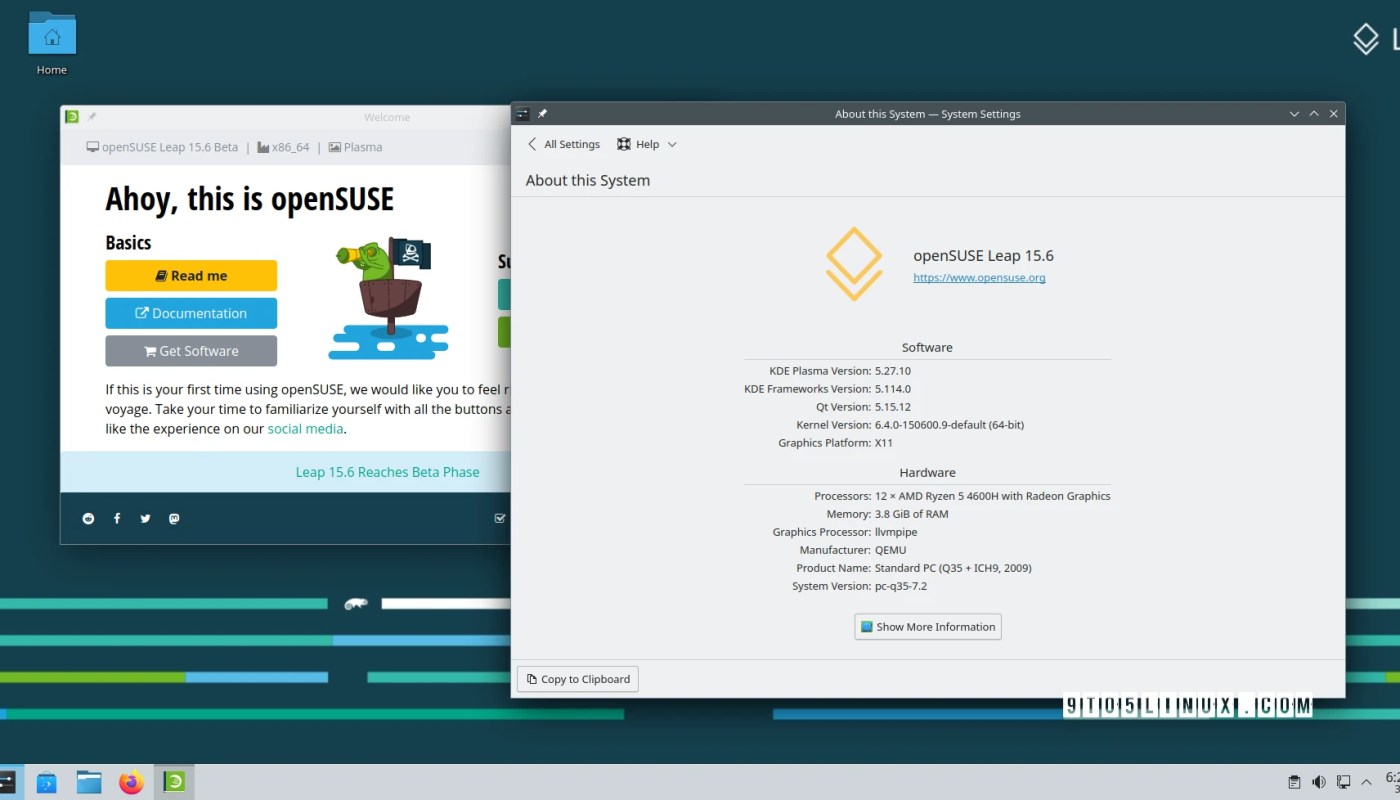This screenshot has height=800, width=1400.
Task: Pin the System Settings window
Action: tap(543, 114)
